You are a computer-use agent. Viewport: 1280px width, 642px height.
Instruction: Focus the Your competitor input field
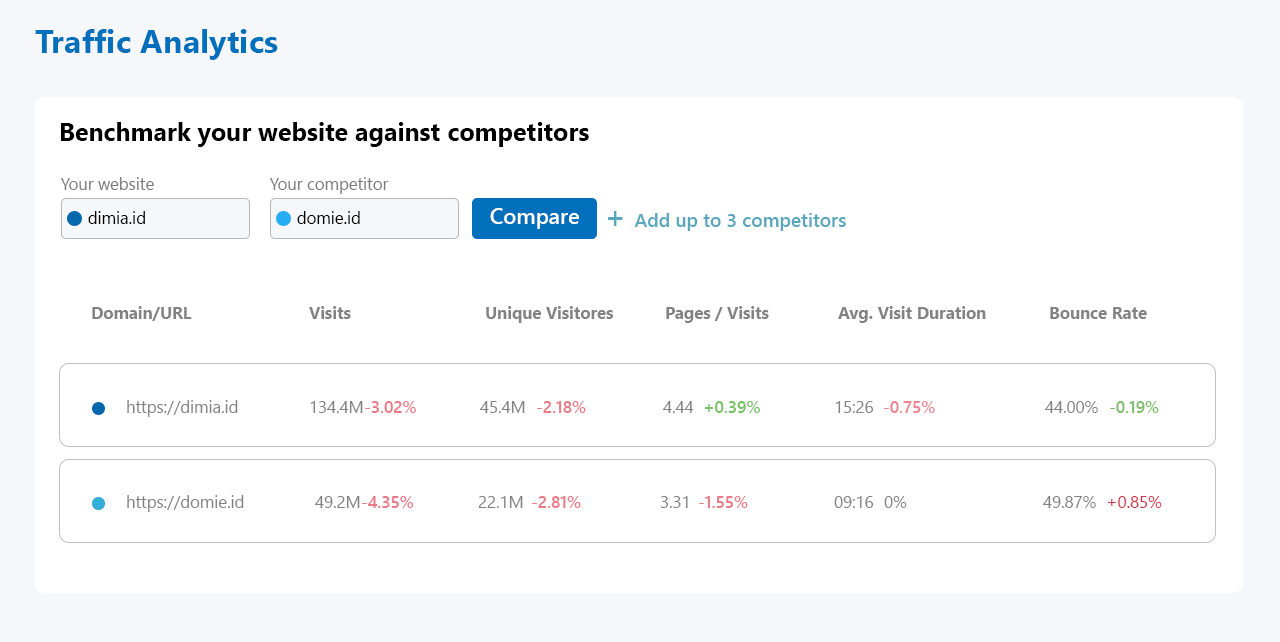[375, 218]
